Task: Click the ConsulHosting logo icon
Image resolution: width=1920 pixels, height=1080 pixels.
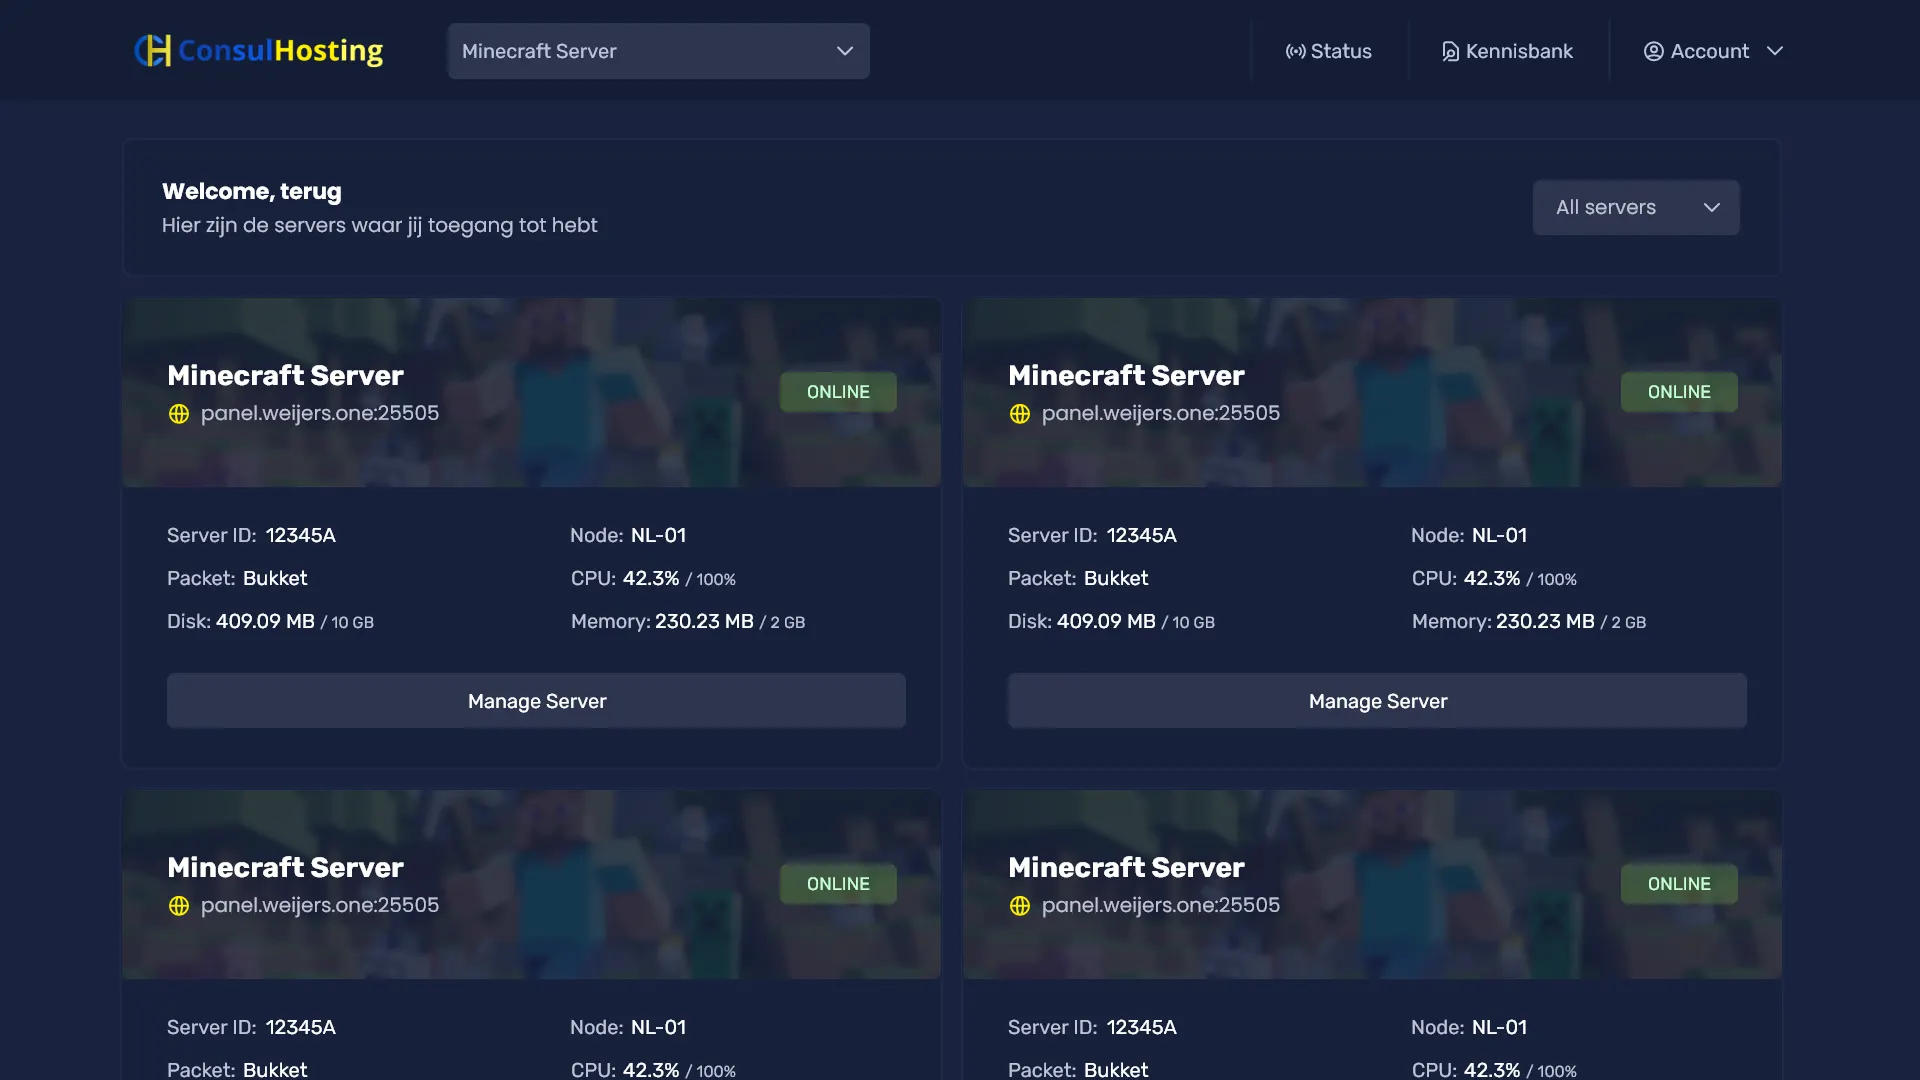Action: pos(153,50)
